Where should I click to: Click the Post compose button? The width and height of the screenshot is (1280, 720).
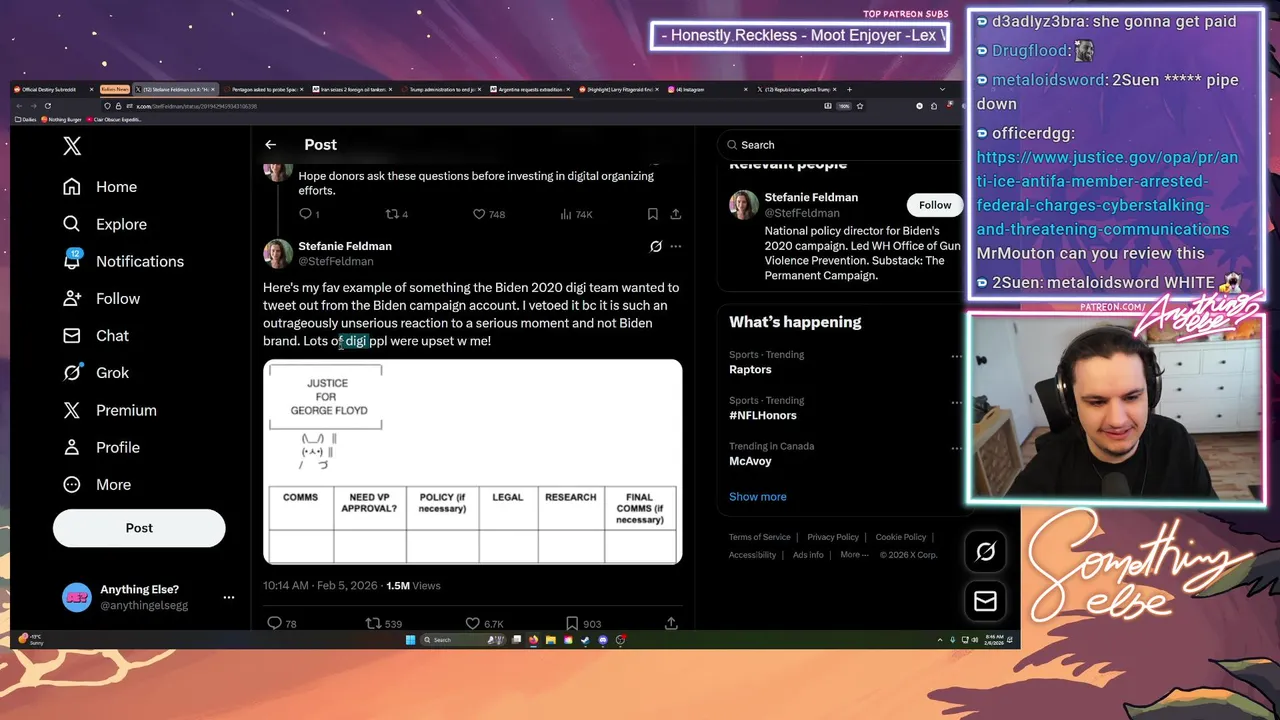tap(139, 528)
